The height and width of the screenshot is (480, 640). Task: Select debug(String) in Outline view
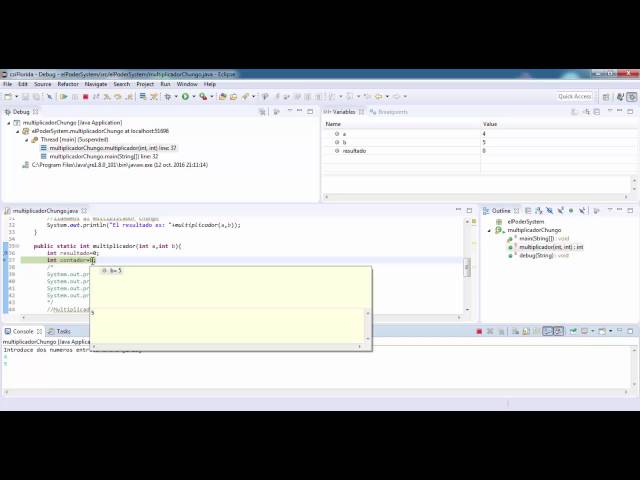(538, 256)
